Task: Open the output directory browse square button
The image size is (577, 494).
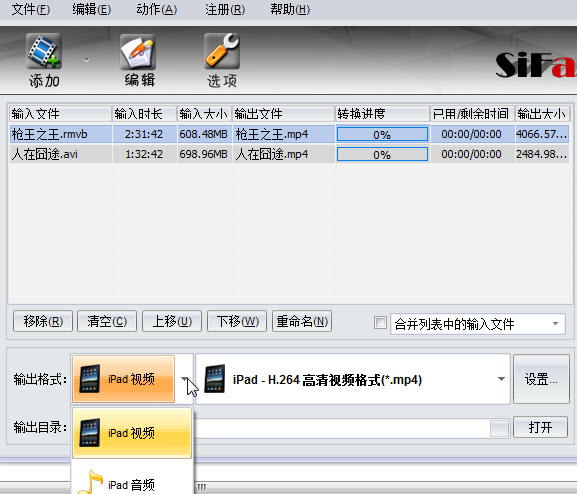Action: tap(500, 428)
